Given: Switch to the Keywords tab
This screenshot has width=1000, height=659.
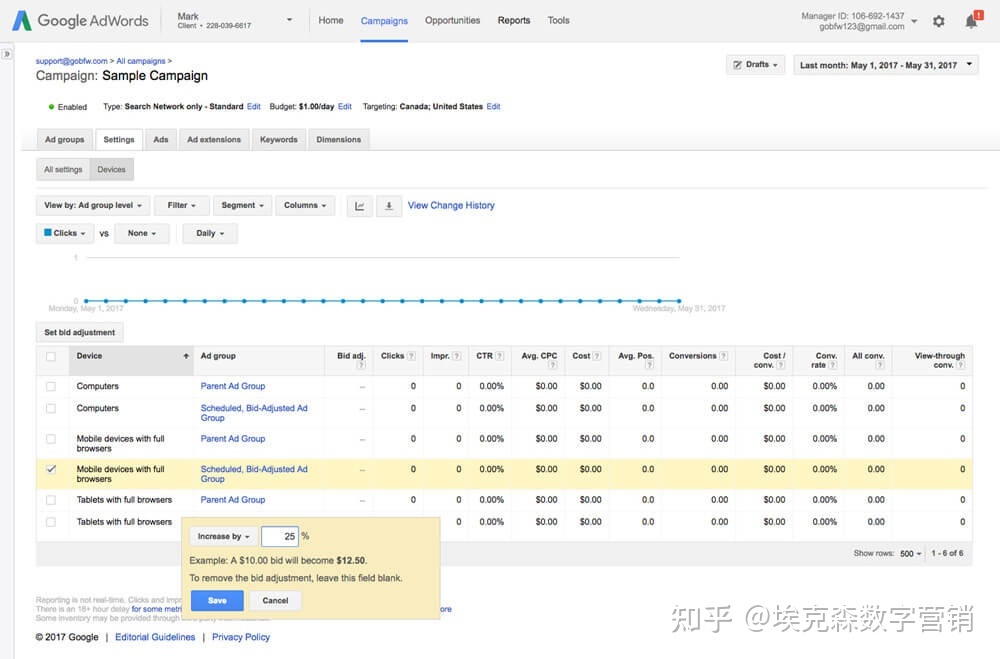Looking at the screenshot, I should point(278,140).
